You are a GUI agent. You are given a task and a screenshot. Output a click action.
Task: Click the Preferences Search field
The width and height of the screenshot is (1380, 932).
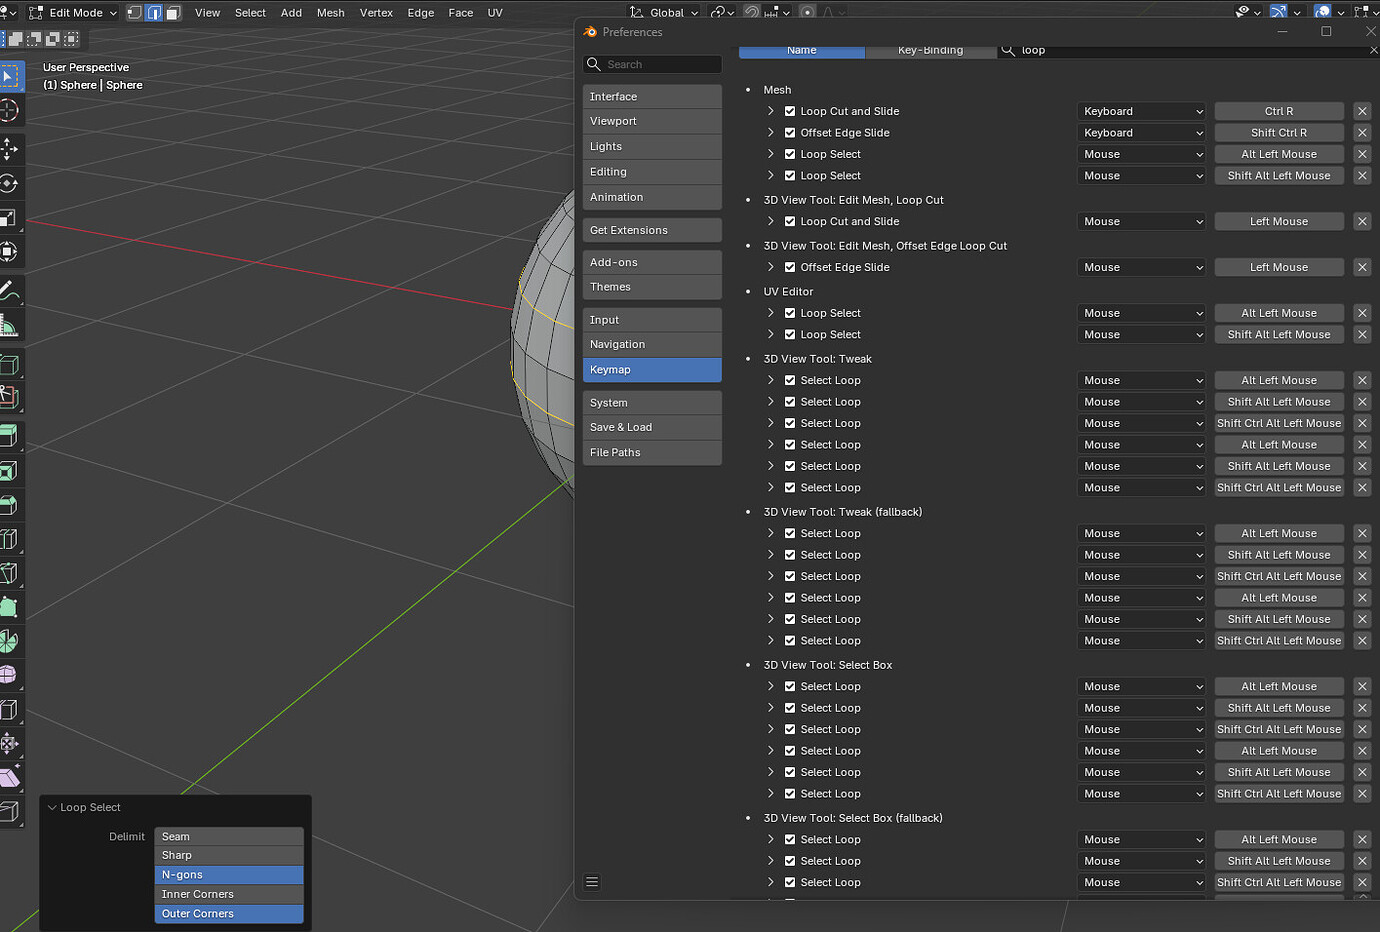[x=652, y=64]
